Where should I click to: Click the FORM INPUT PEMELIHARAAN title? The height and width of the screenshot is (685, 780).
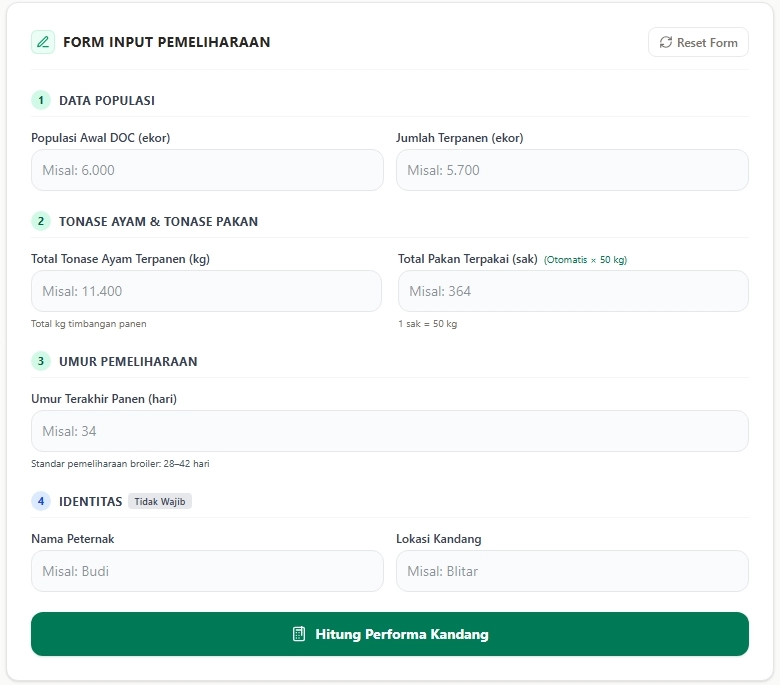[x=167, y=42]
